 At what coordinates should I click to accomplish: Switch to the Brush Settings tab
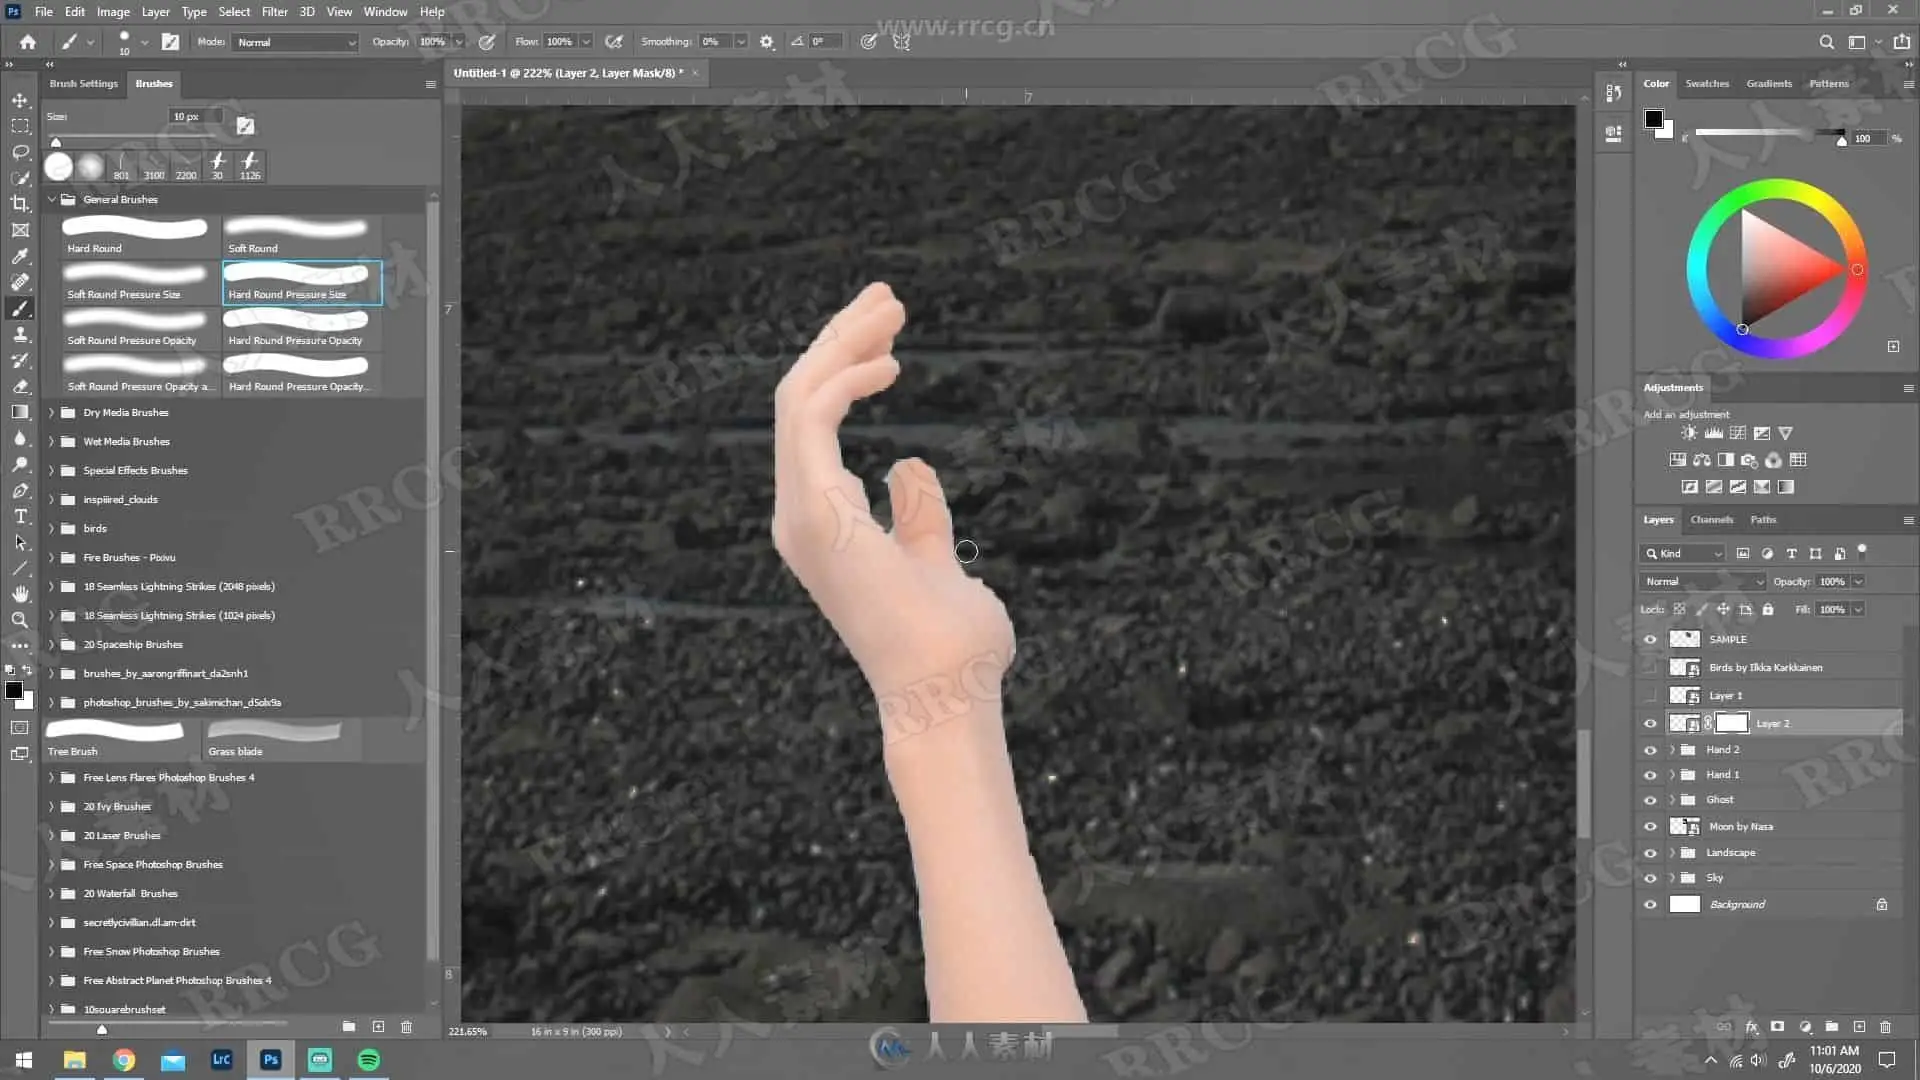coord(84,83)
